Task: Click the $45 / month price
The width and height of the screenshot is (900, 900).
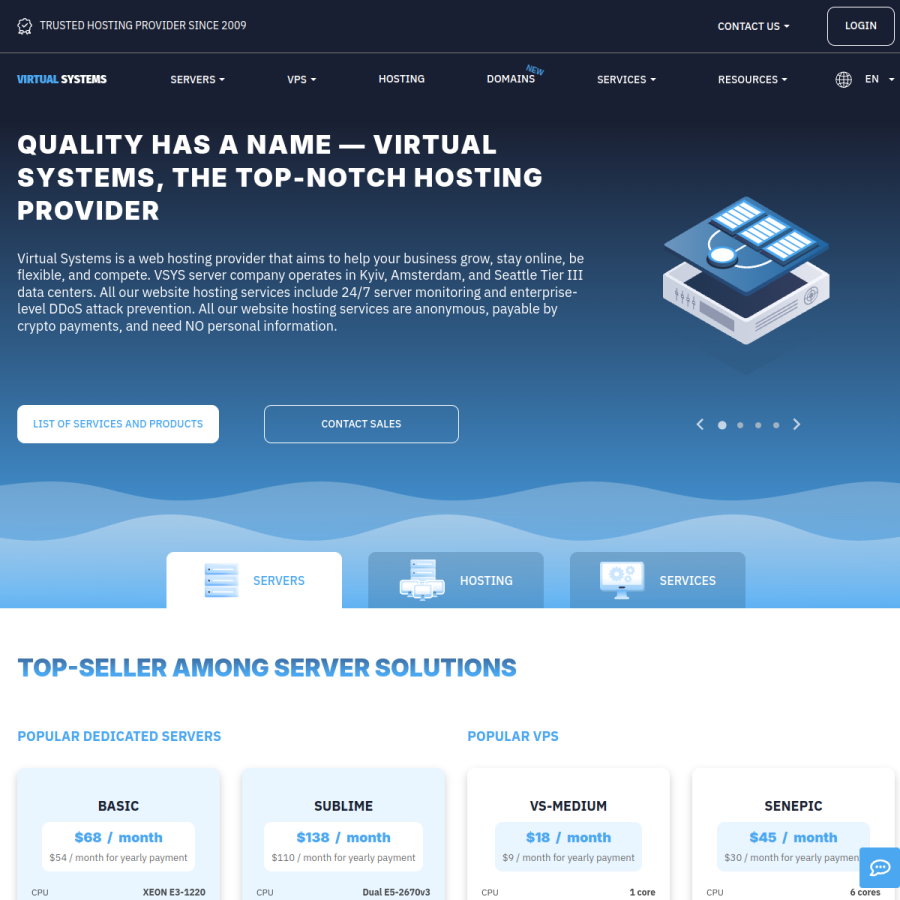Action: tap(793, 837)
